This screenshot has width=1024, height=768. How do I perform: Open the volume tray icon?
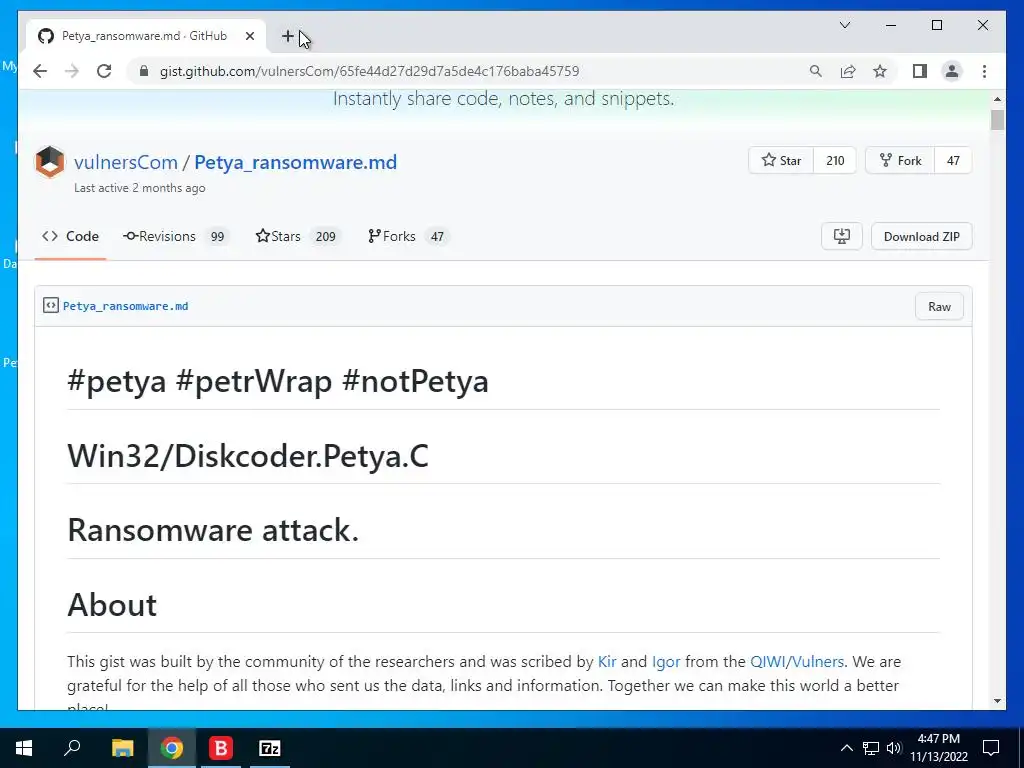pyautogui.click(x=894, y=748)
